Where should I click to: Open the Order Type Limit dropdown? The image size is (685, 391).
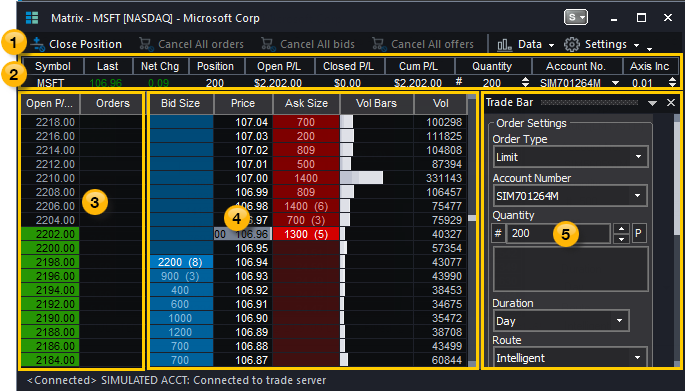(x=571, y=157)
